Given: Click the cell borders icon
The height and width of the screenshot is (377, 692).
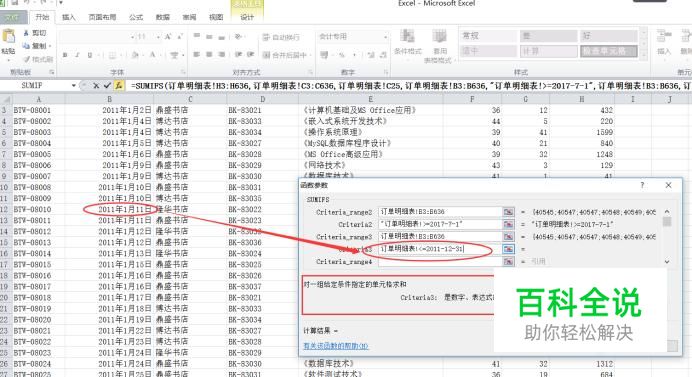Looking at the screenshot, I should [x=112, y=55].
